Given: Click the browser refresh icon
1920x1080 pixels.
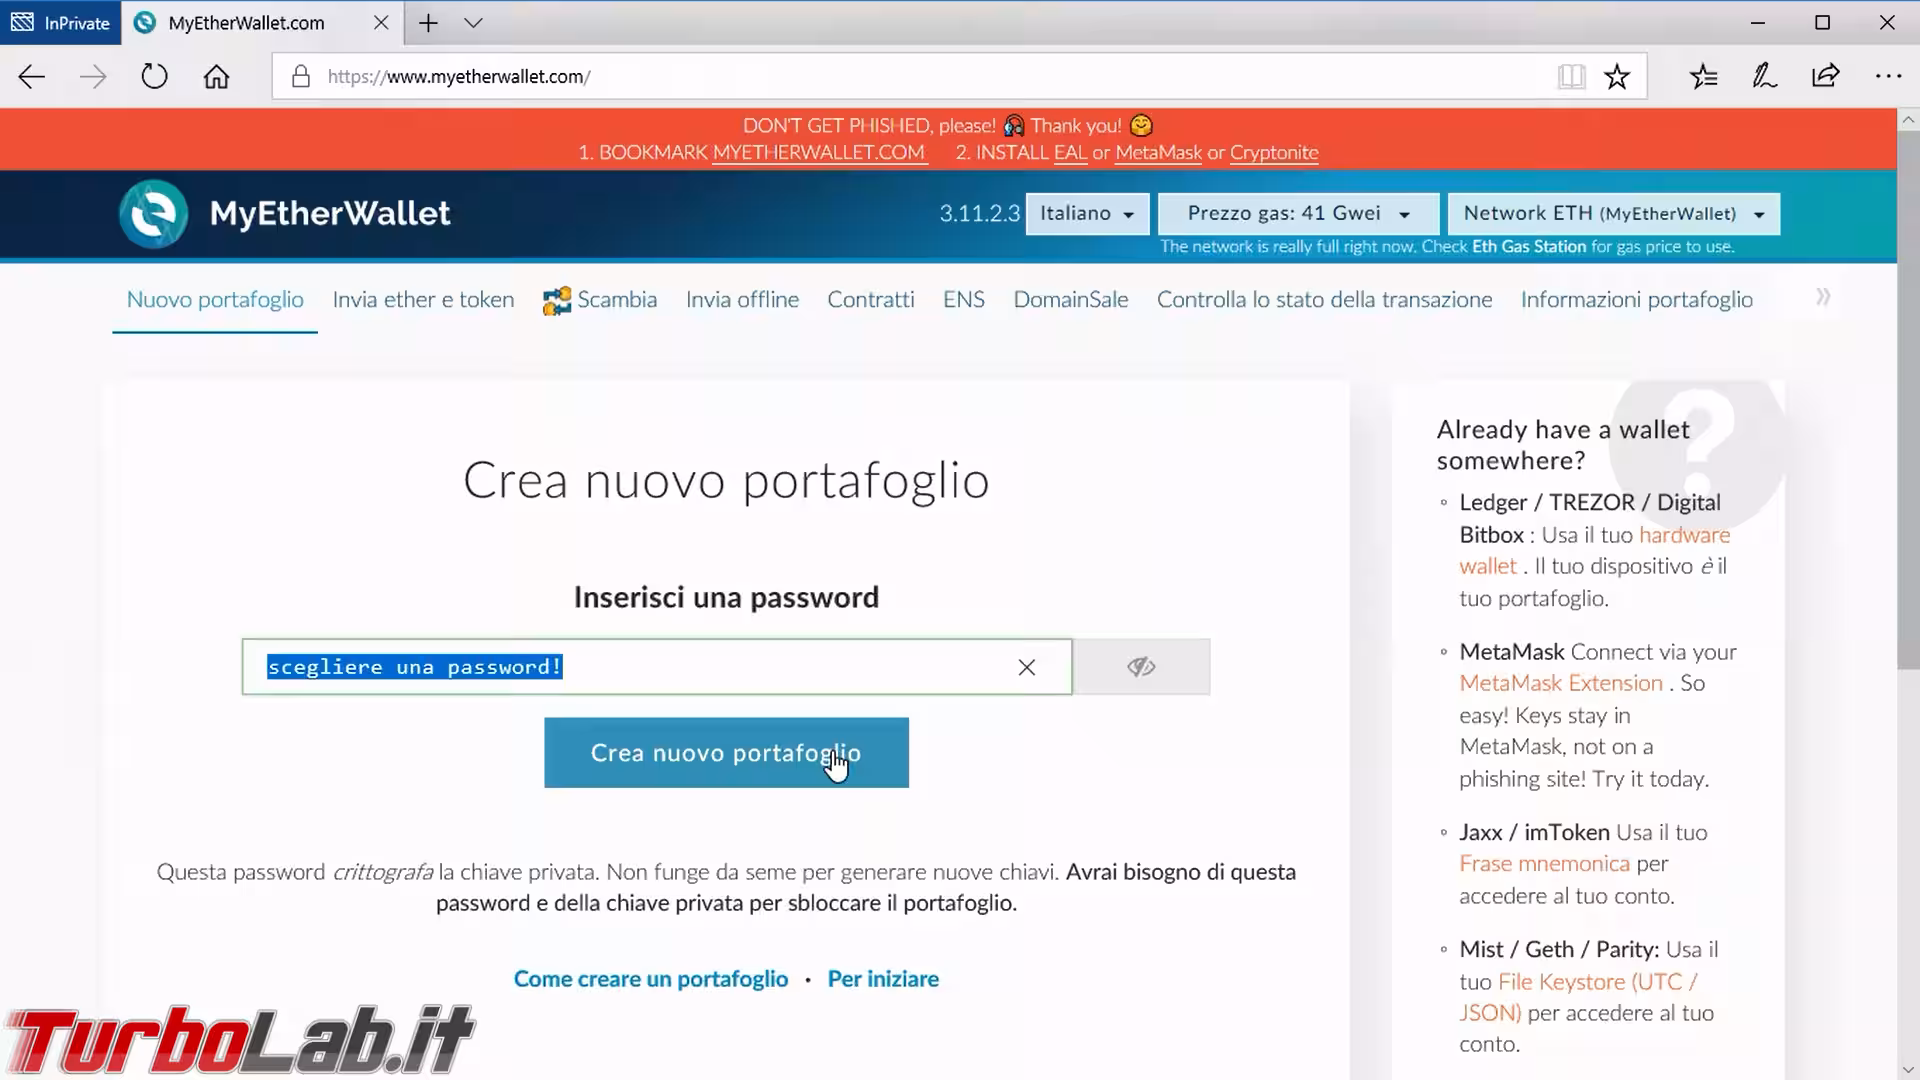Looking at the screenshot, I should 154,76.
